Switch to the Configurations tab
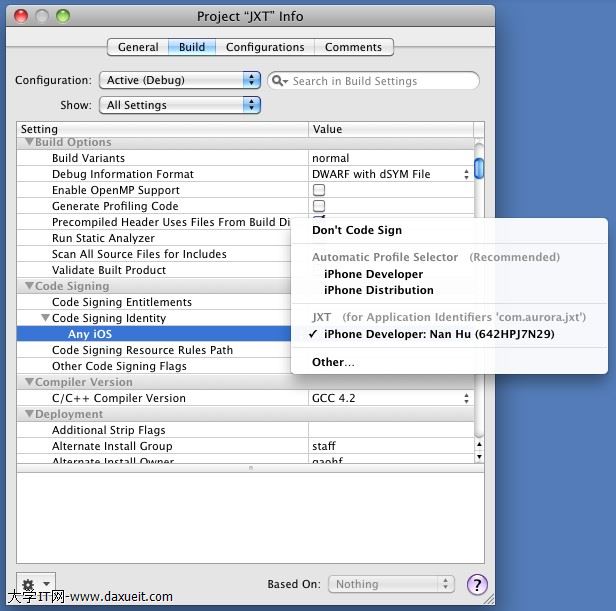Viewport: 616px width, 611px height. tap(264, 47)
